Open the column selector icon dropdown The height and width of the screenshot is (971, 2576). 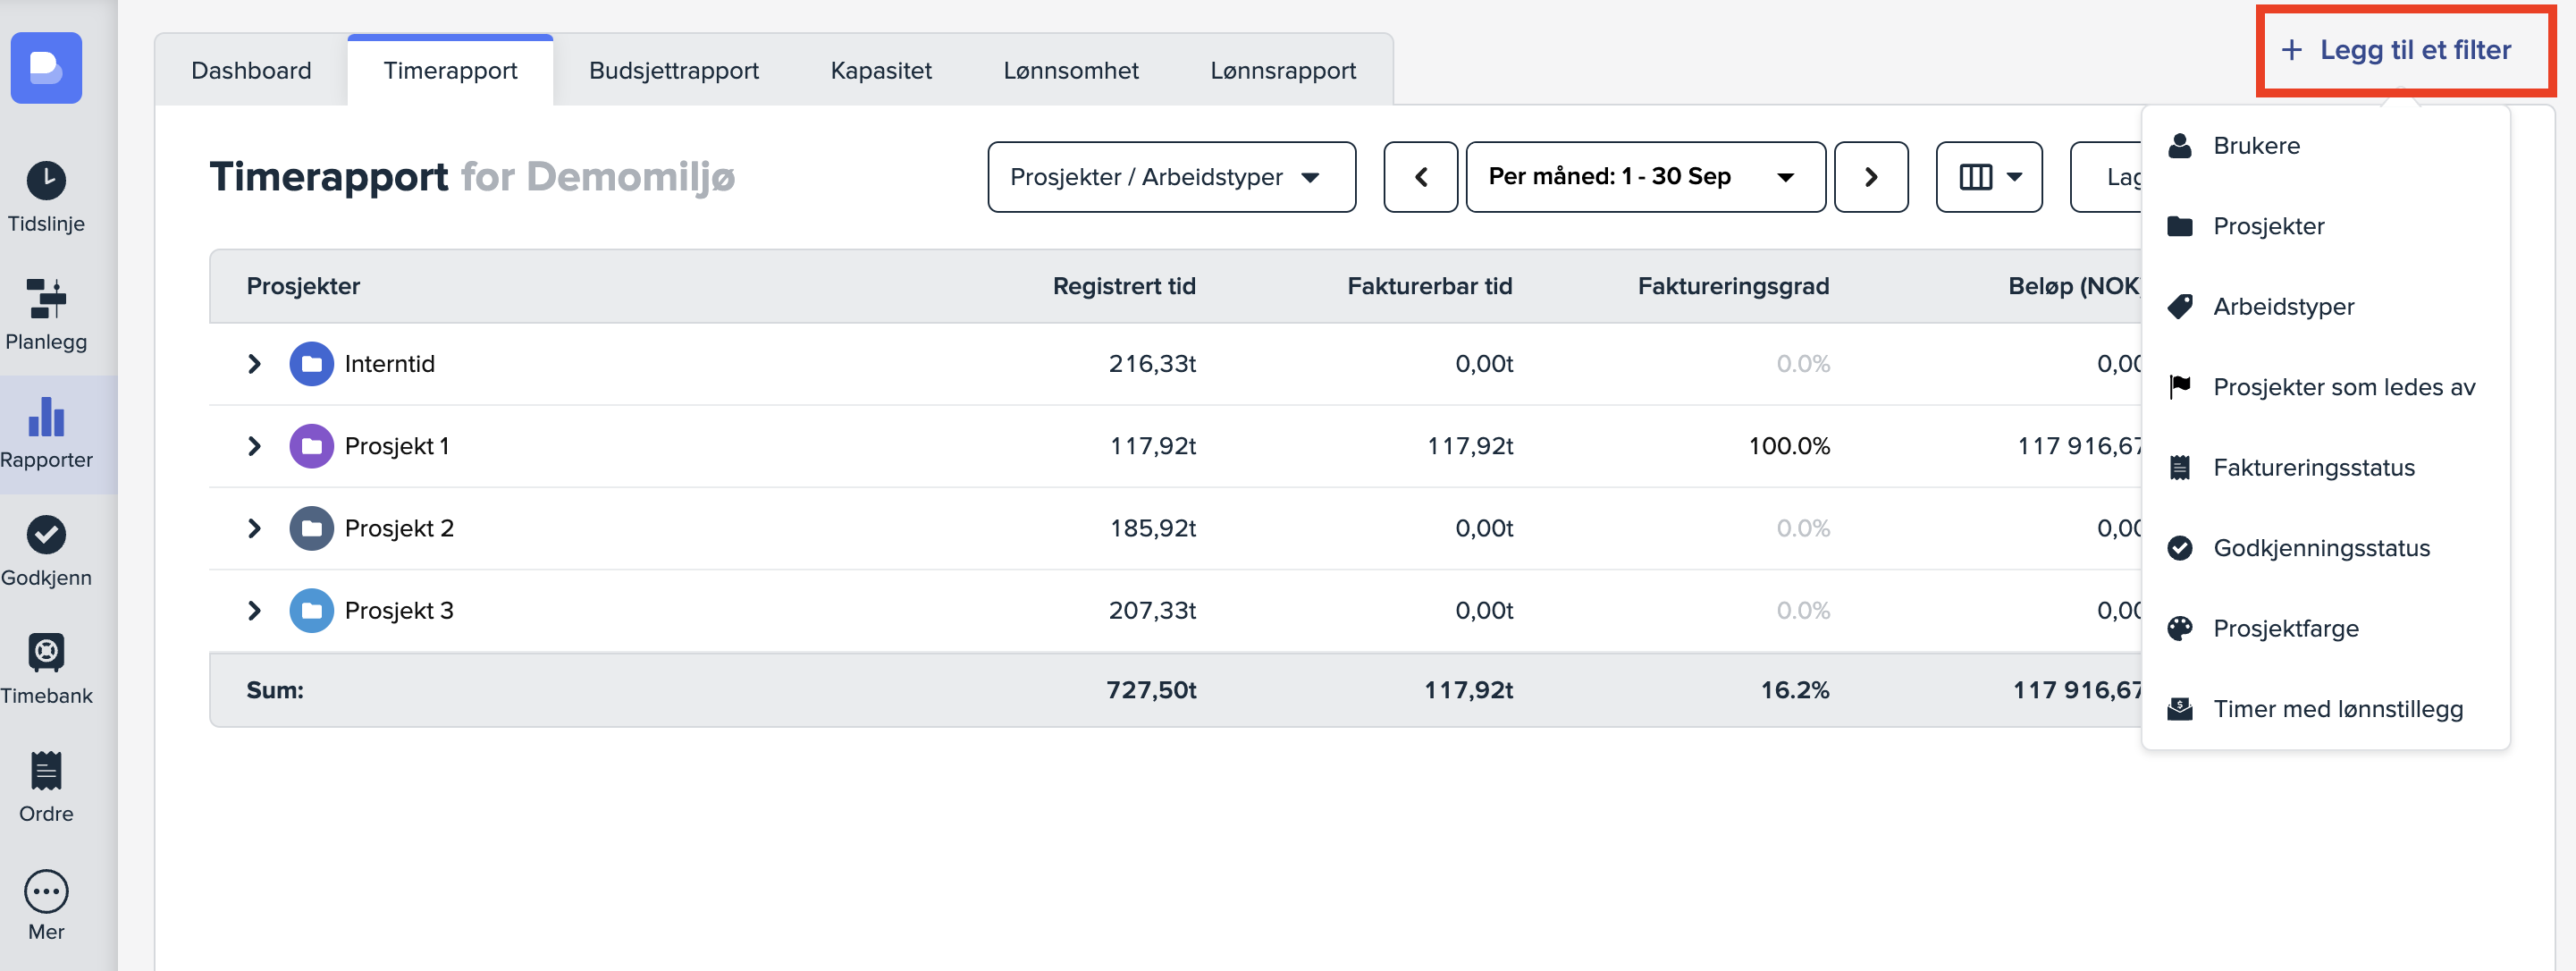(1988, 177)
